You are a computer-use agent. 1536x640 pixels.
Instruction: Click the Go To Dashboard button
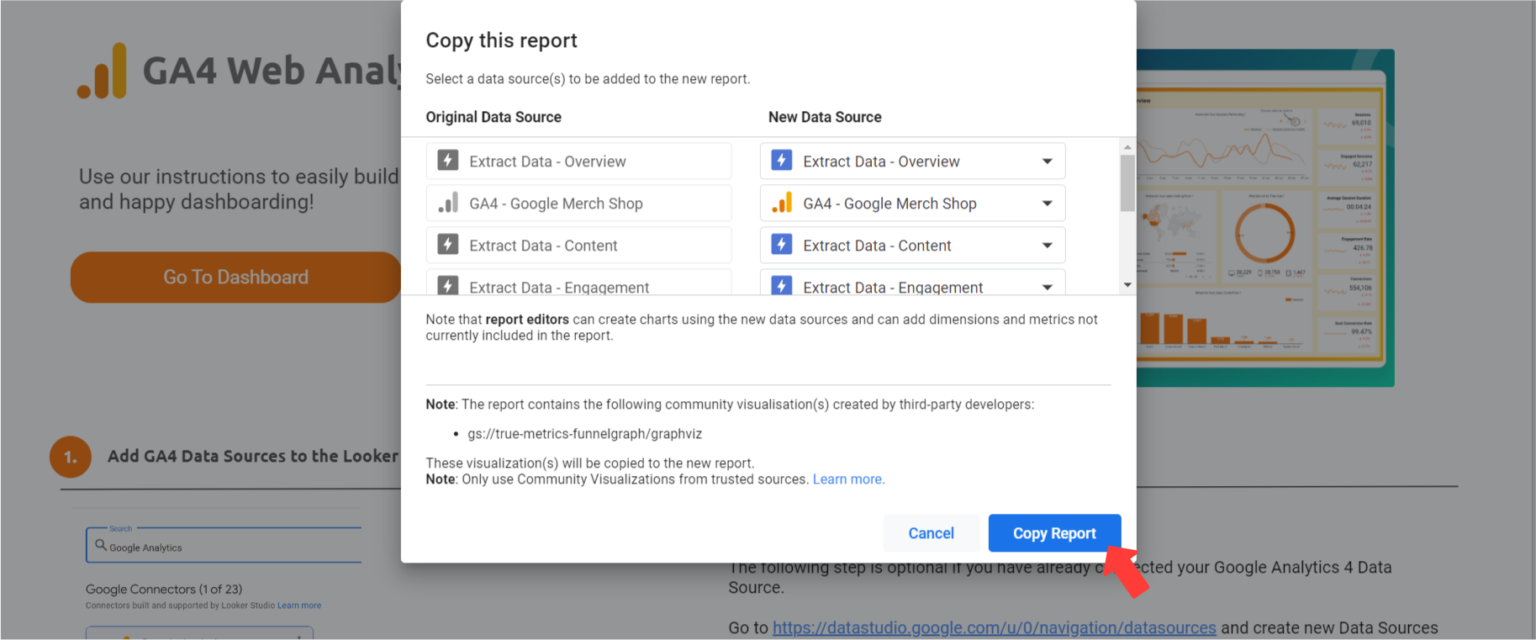[x=236, y=277]
